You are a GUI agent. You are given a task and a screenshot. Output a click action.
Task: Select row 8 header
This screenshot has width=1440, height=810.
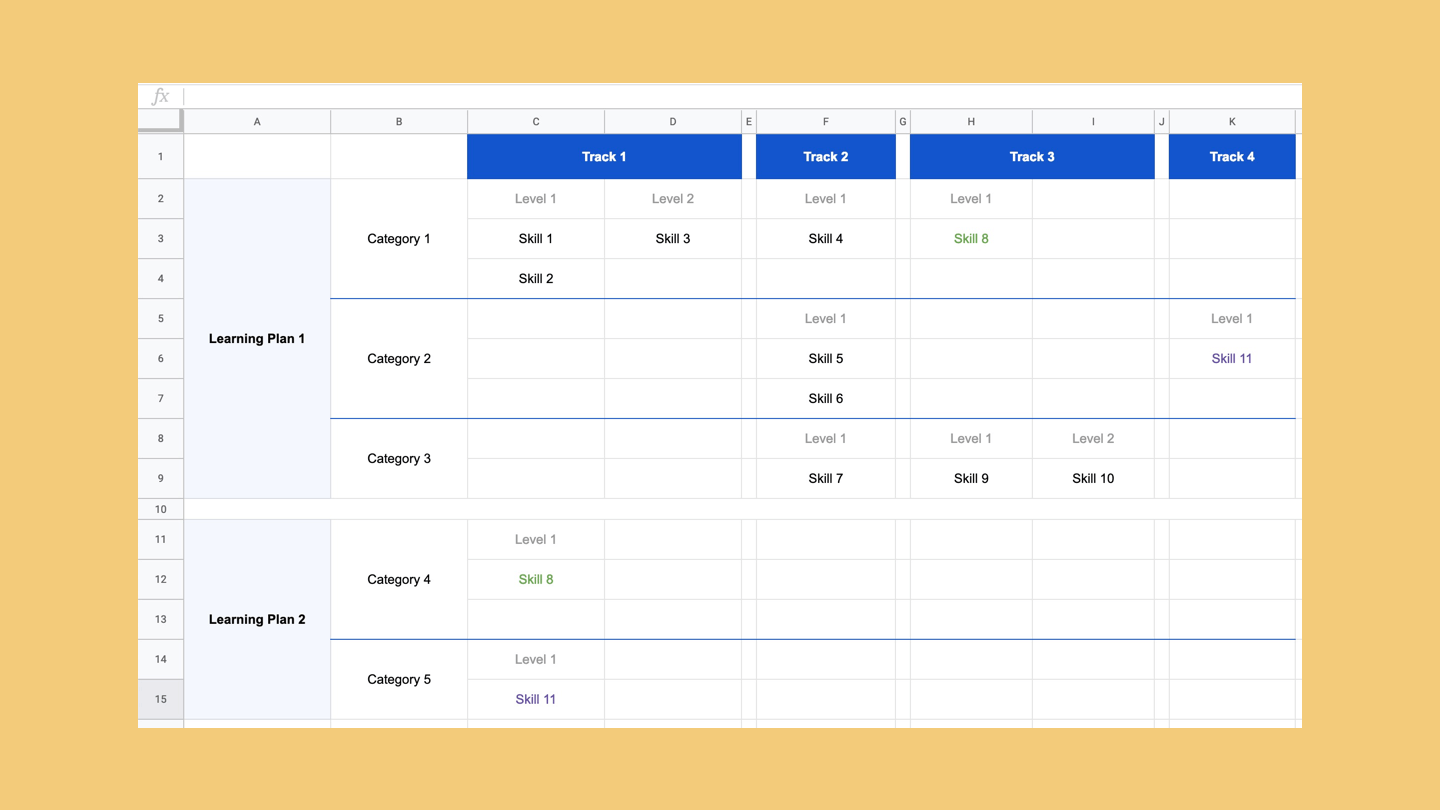(160, 439)
